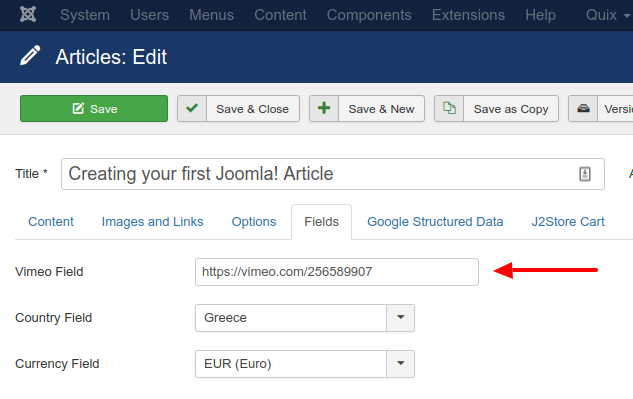The image size is (633, 399).
Task: Open the Content top menu
Action: coord(280,15)
